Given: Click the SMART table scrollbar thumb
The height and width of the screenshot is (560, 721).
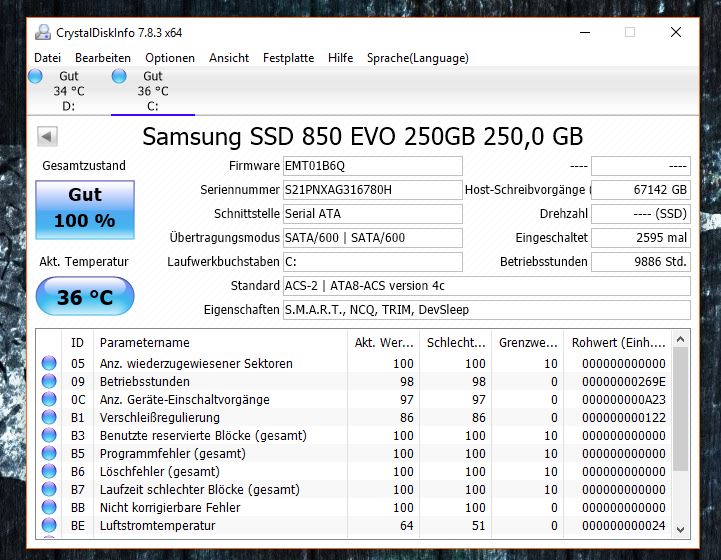Looking at the screenshot, I should click(681, 409).
